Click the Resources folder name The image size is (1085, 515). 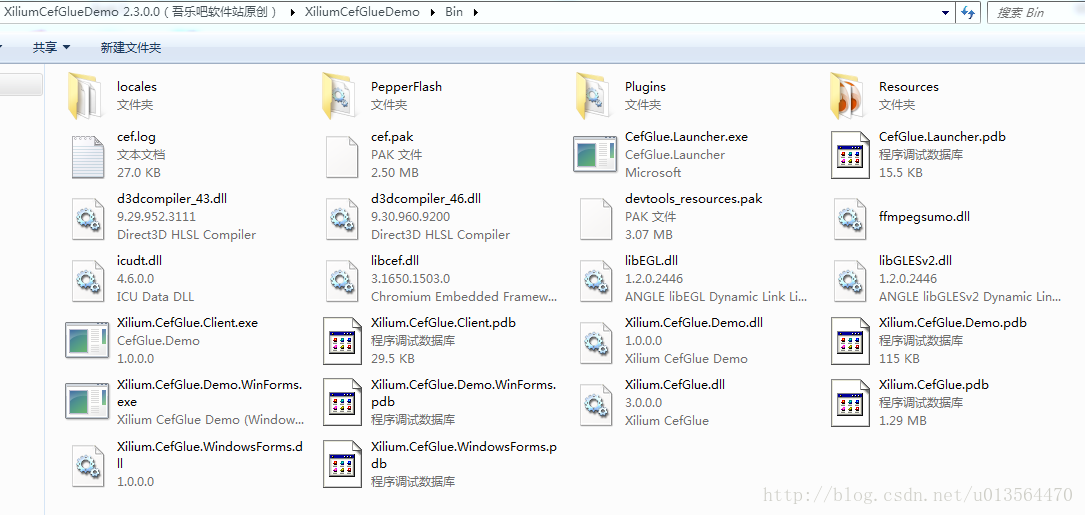(x=909, y=87)
